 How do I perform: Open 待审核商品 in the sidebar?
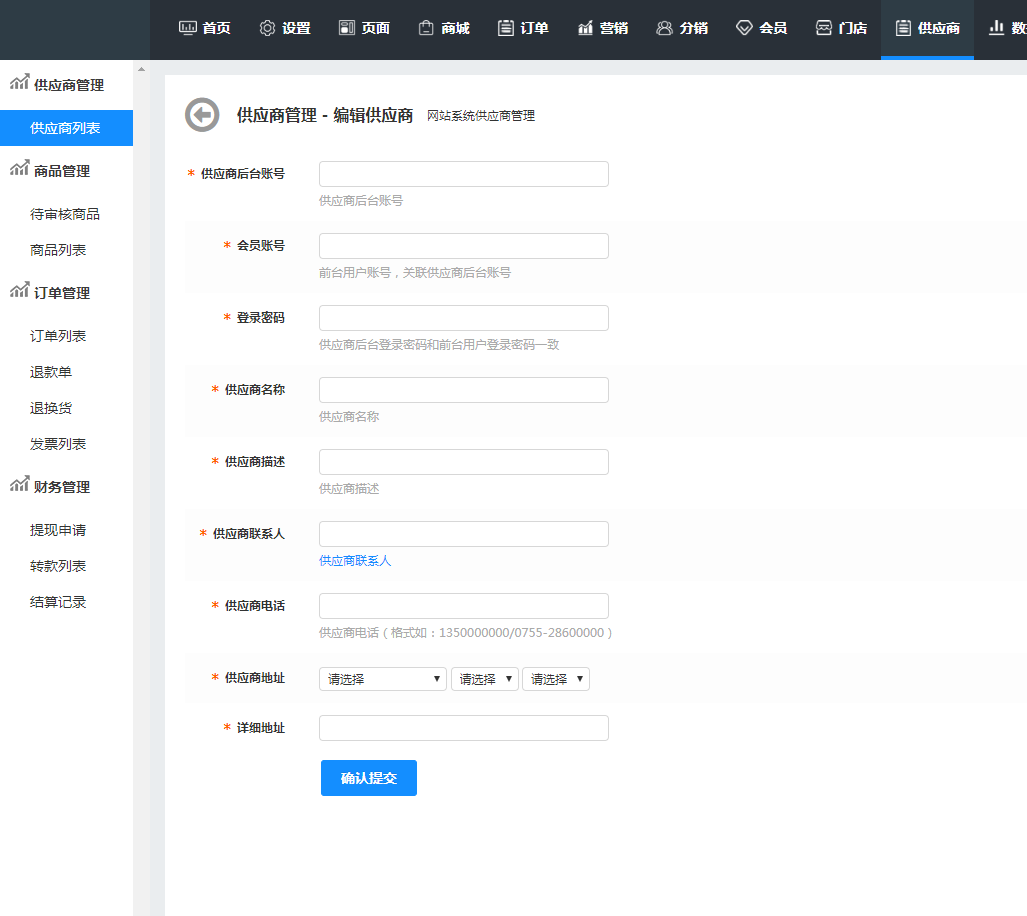(65, 214)
